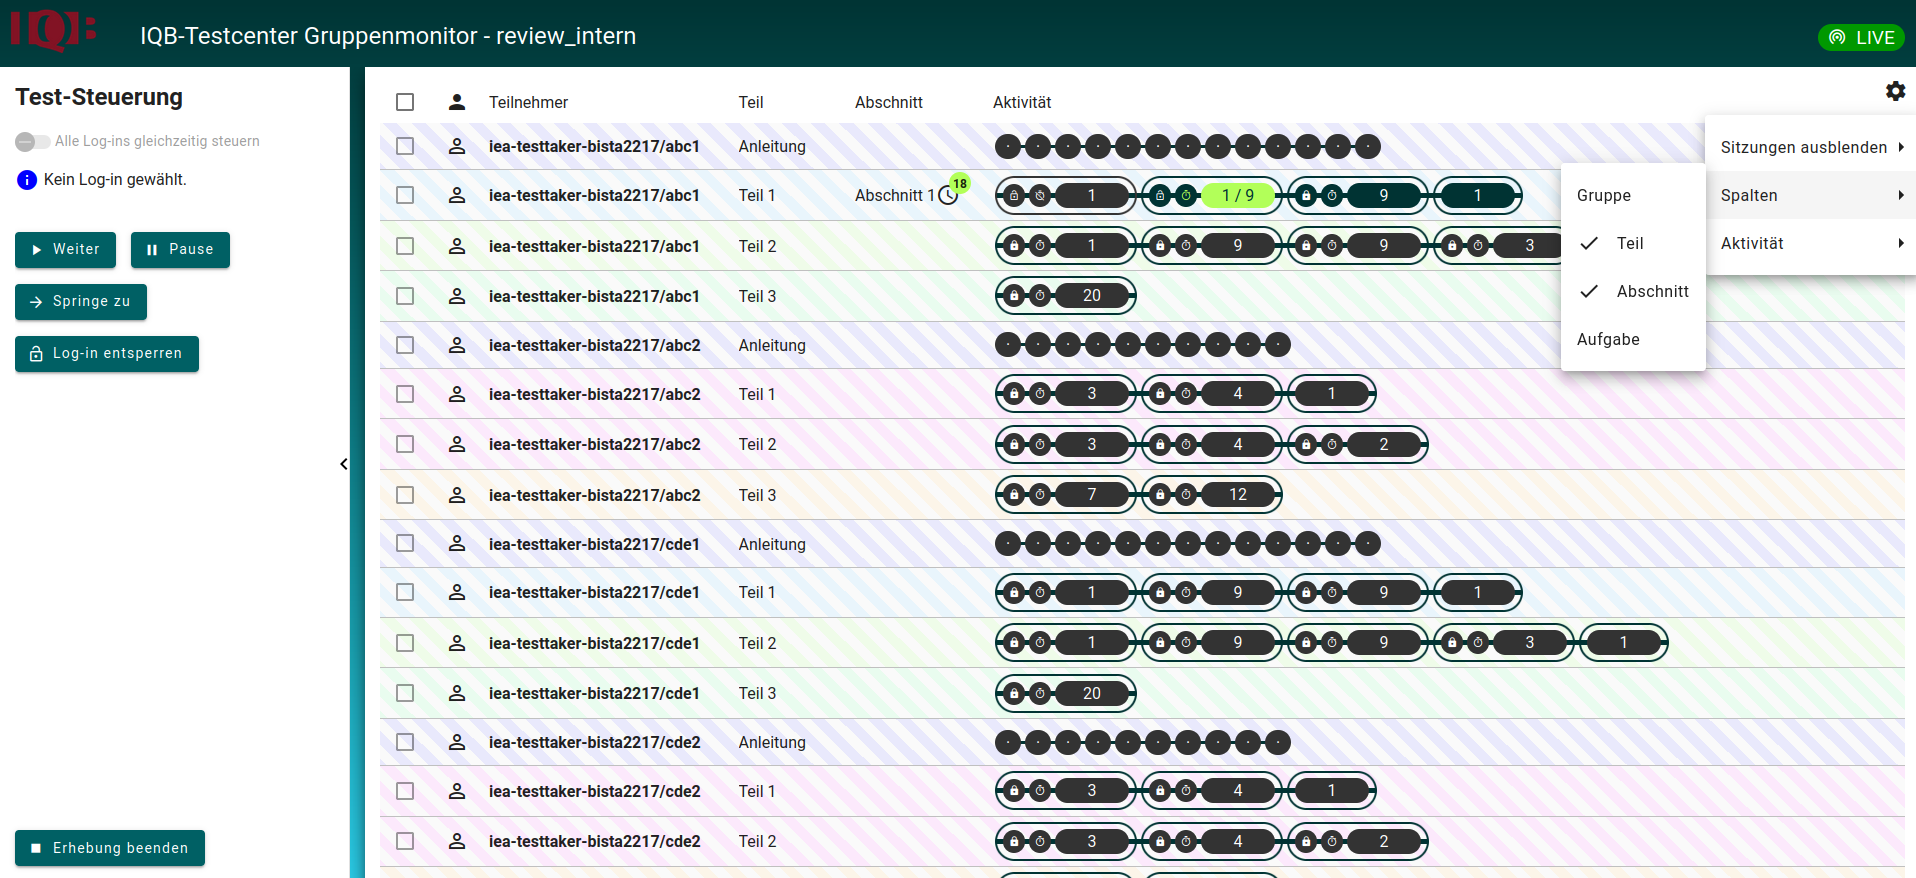Screen dimensions: 1916x878
Task: Expand the Aktivität submenu
Action: pyautogui.click(x=1810, y=243)
